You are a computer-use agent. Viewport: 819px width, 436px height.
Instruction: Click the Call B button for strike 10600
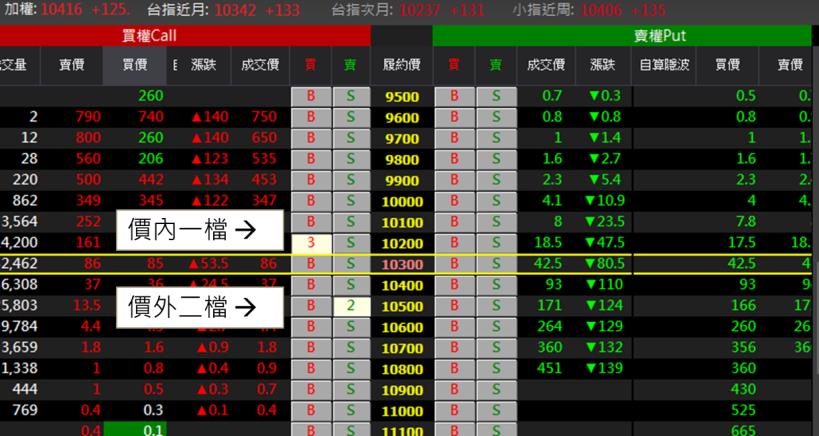[x=311, y=327]
